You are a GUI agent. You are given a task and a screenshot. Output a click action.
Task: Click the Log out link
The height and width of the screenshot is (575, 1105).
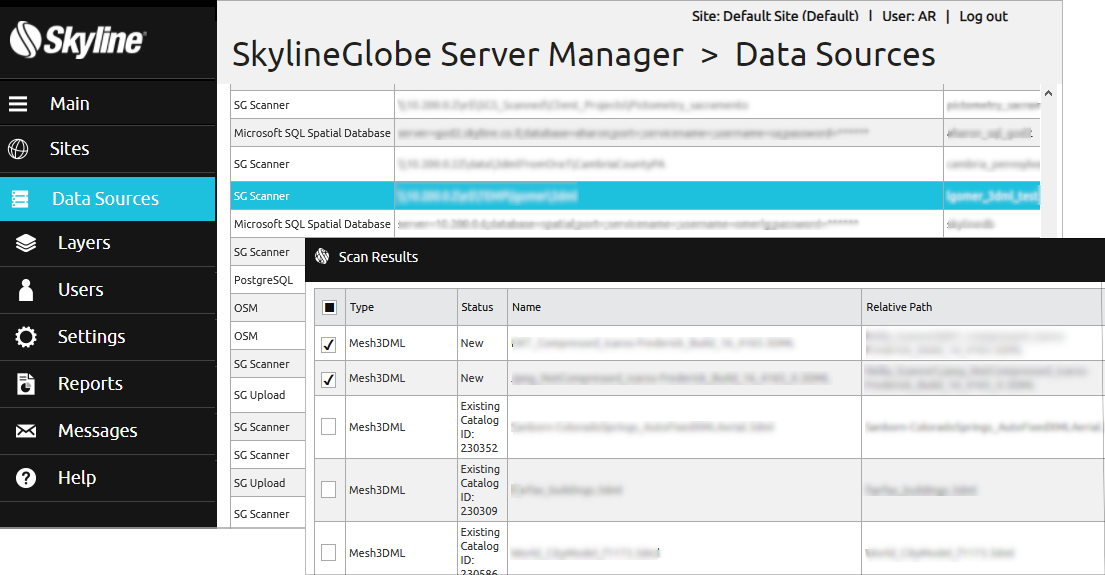point(983,16)
